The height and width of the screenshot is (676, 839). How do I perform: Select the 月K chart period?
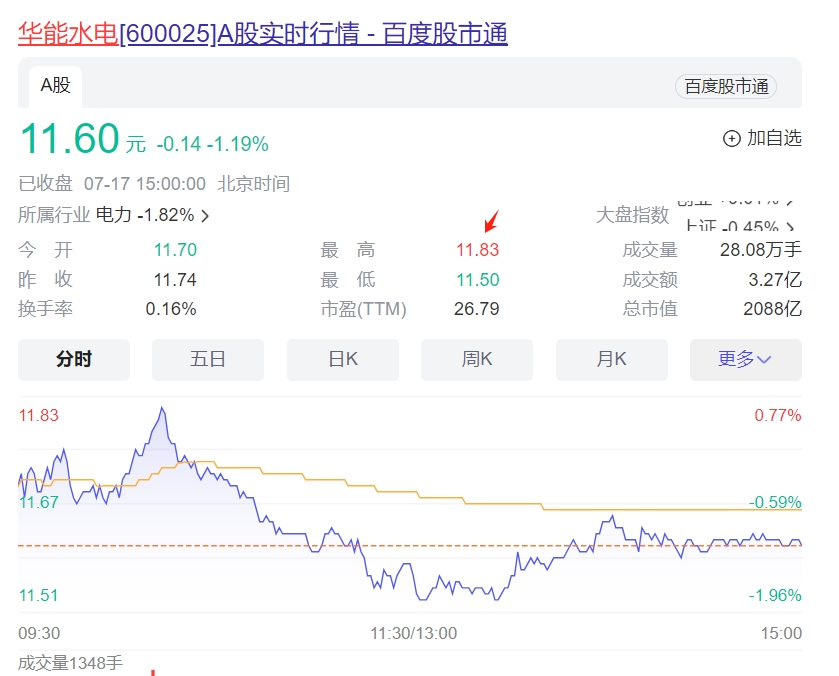coord(611,359)
